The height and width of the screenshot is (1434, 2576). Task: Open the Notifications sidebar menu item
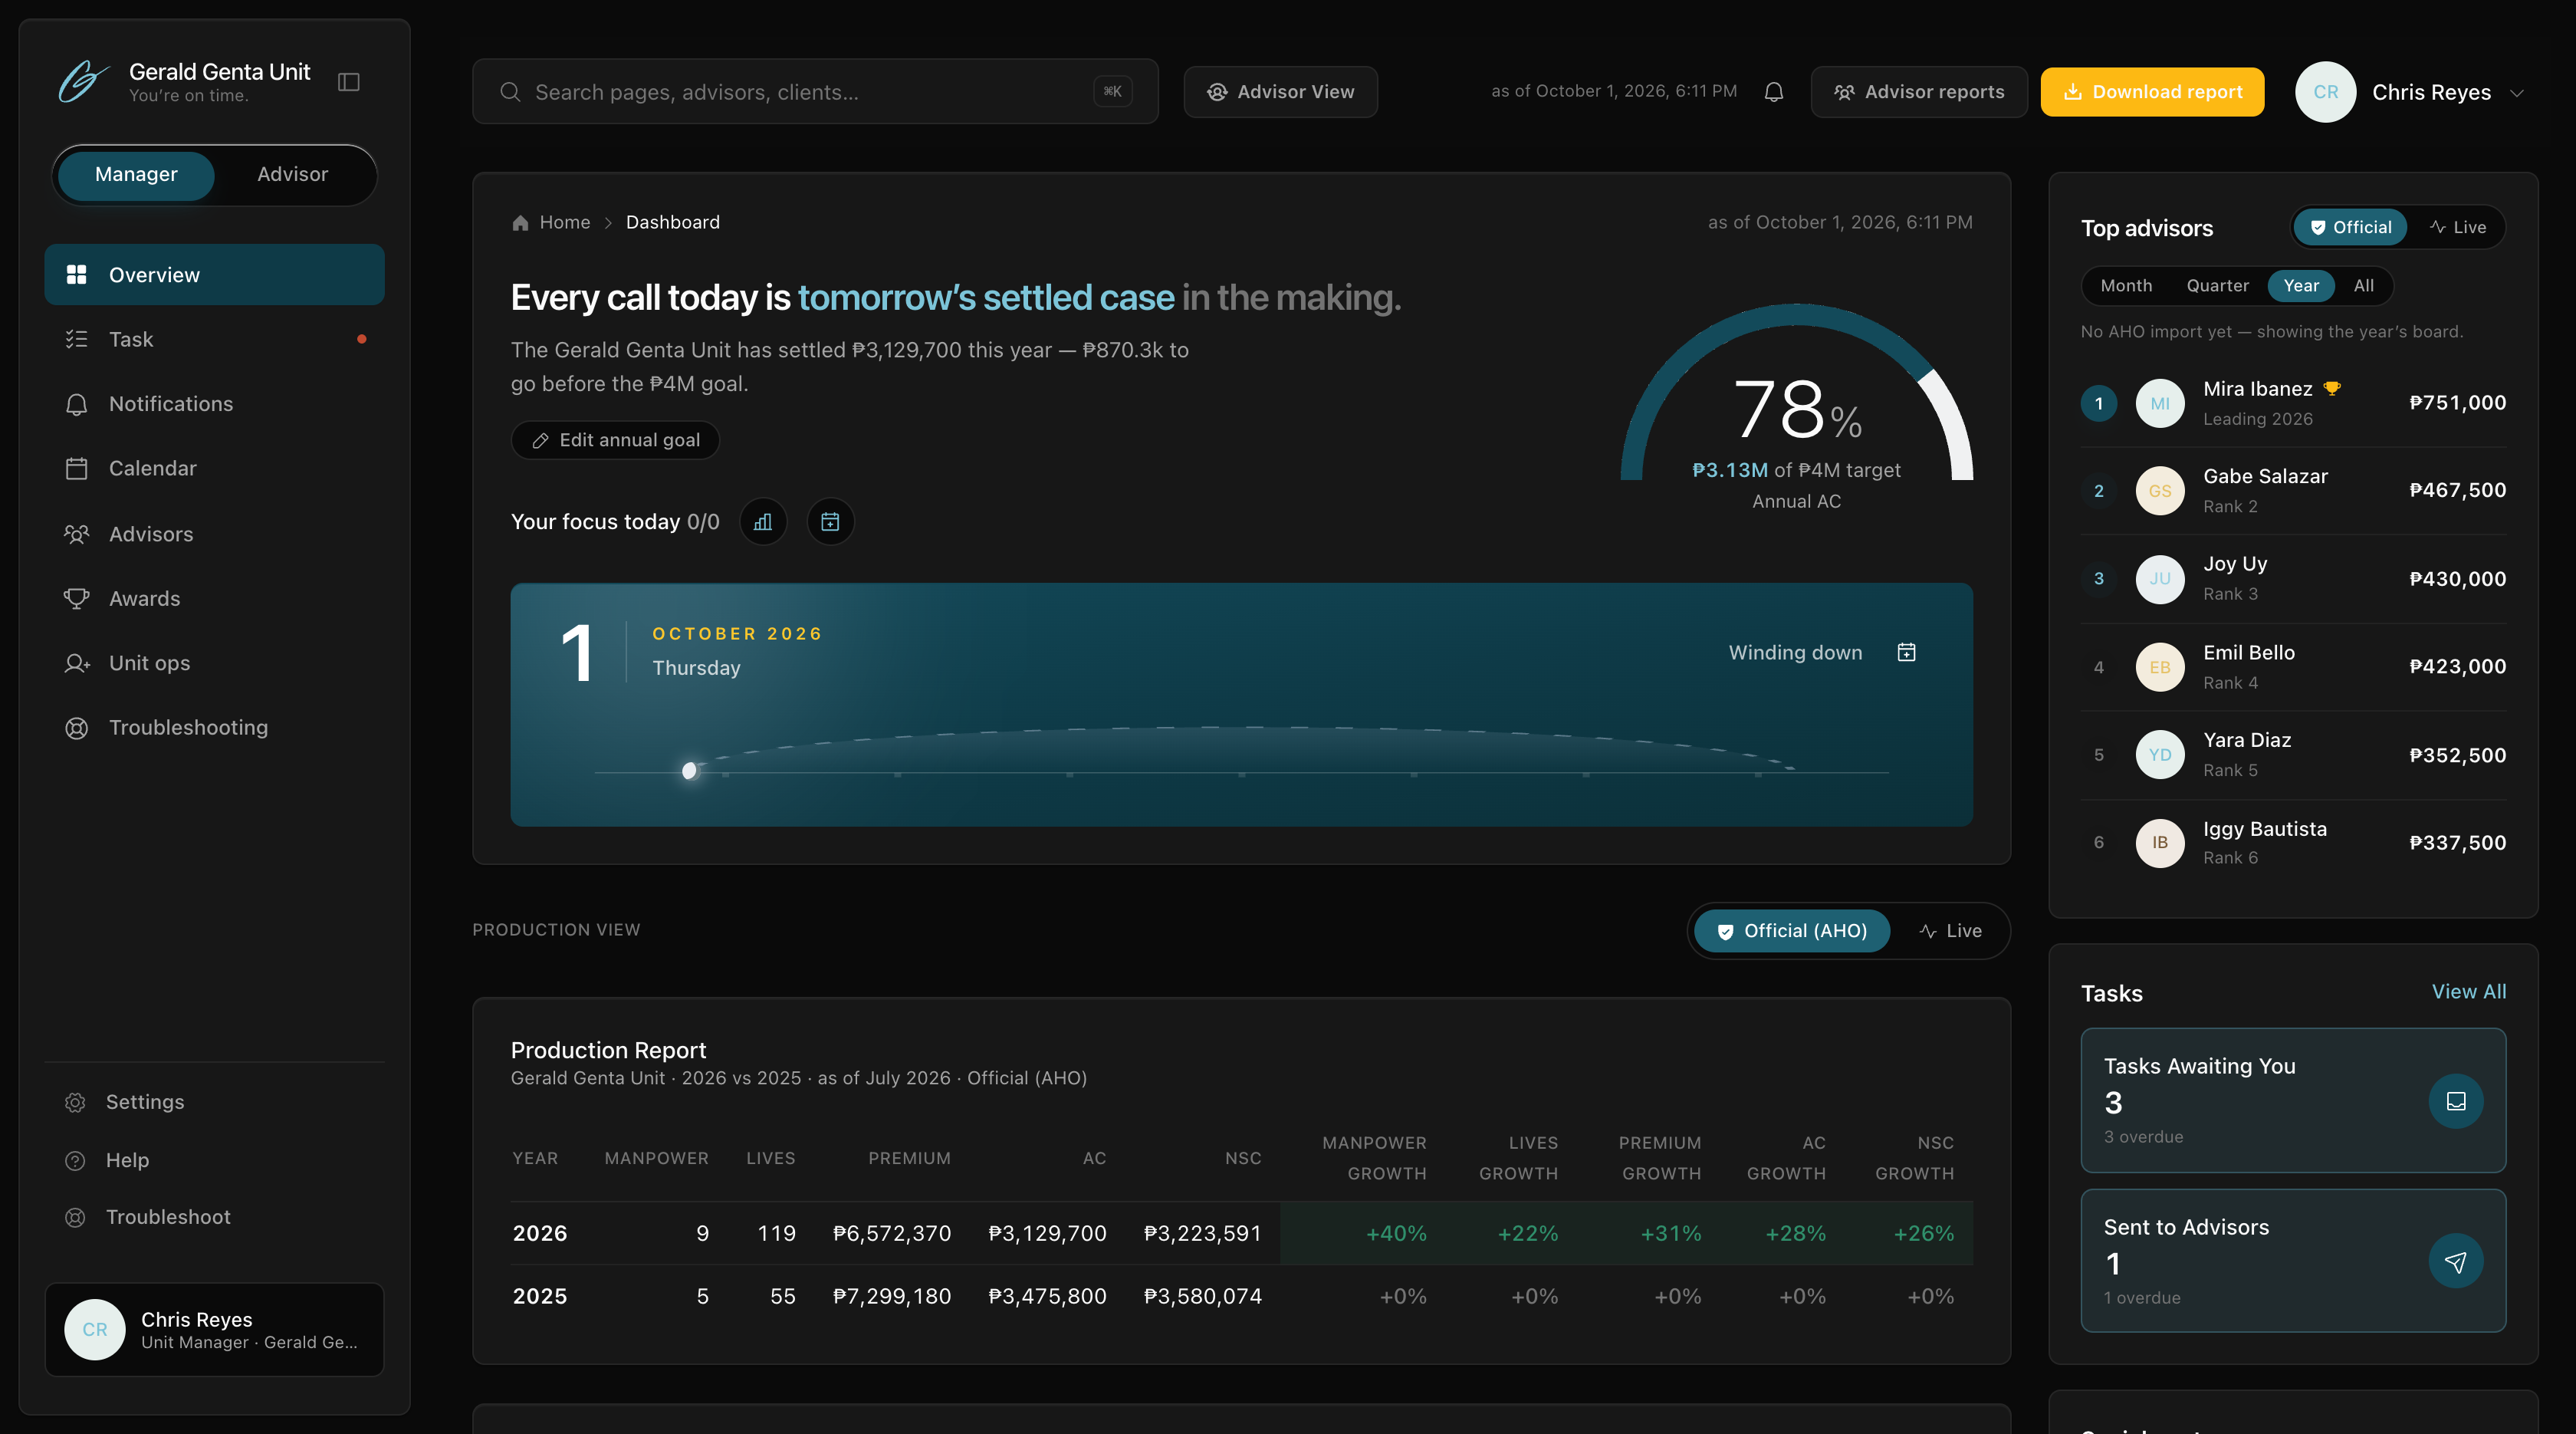tap(214, 404)
